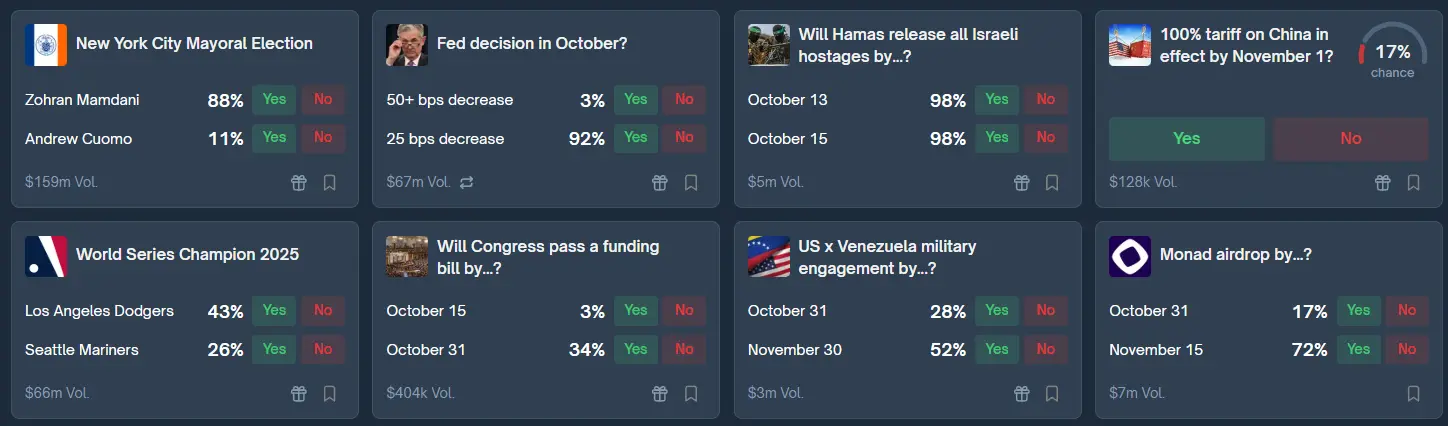The height and width of the screenshot is (426, 1448).
Task: Click the 17% chance gauge on tariff card
Action: coord(1392,55)
